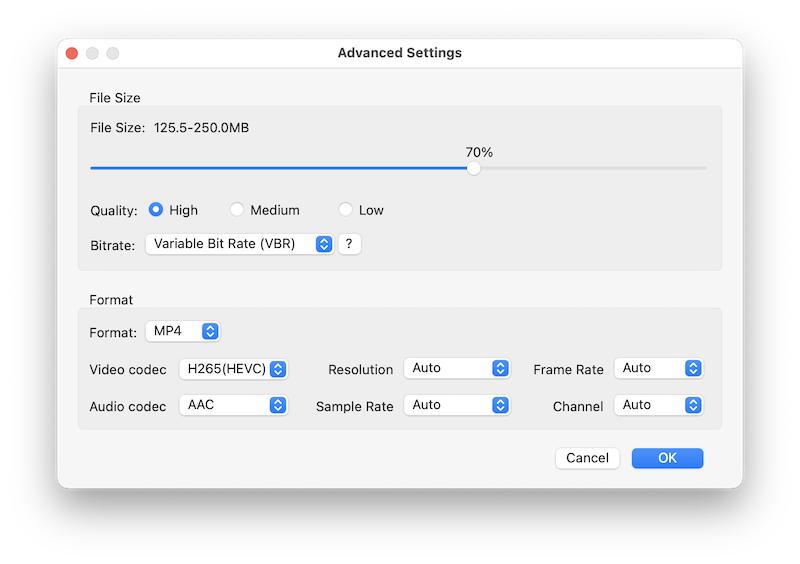This screenshot has height=564, width=800.
Task: Click the unfilled gray slider track beyond 70%
Action: [593, 168]
